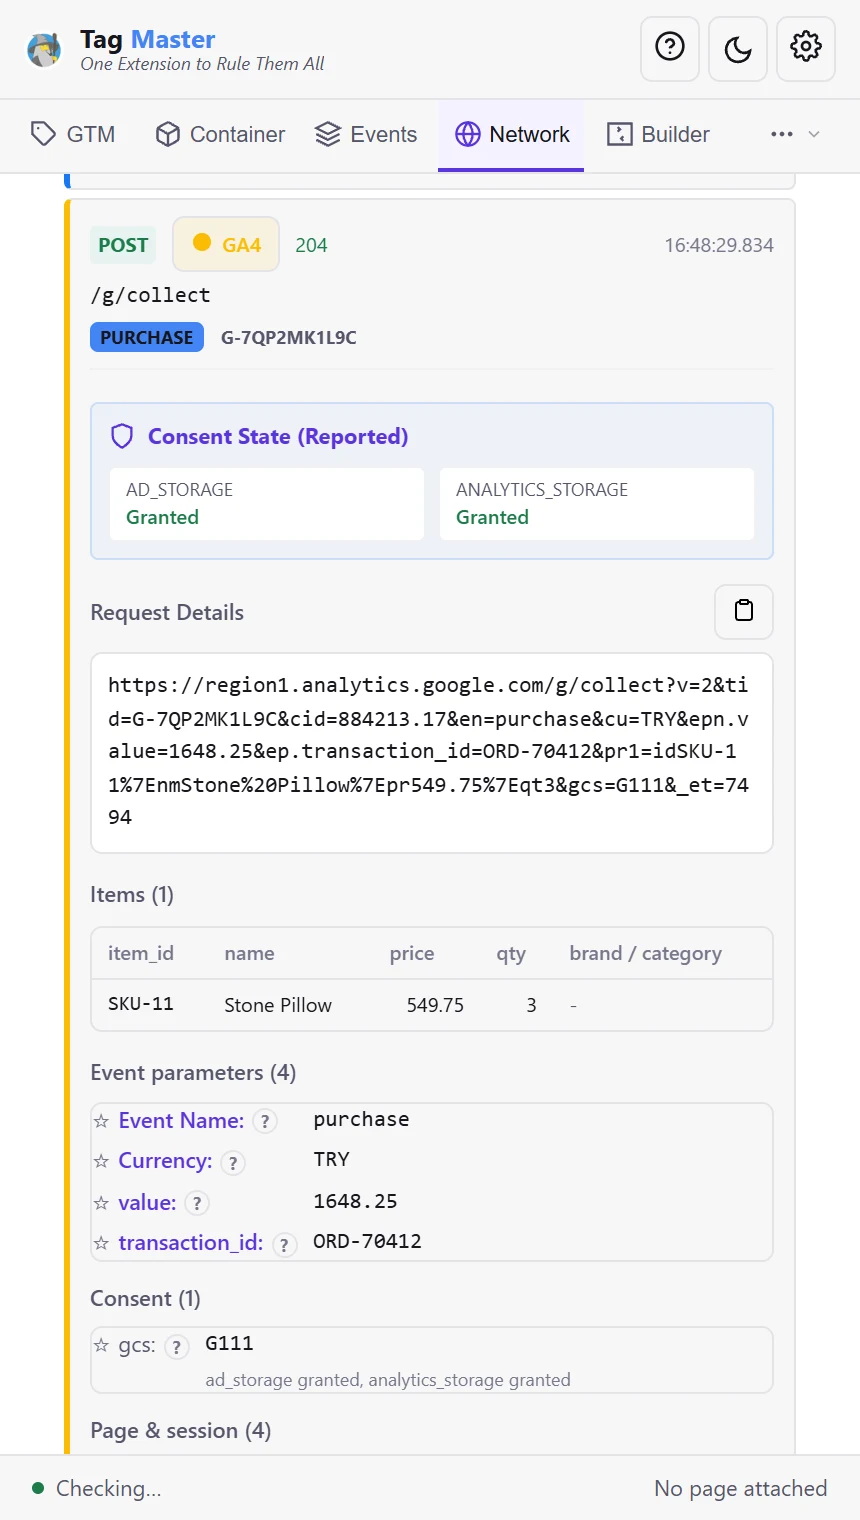The image size is (860, 1520).
Task: Click the Items (1) heading
Action: pyautogui.click(x=132, y=895)
